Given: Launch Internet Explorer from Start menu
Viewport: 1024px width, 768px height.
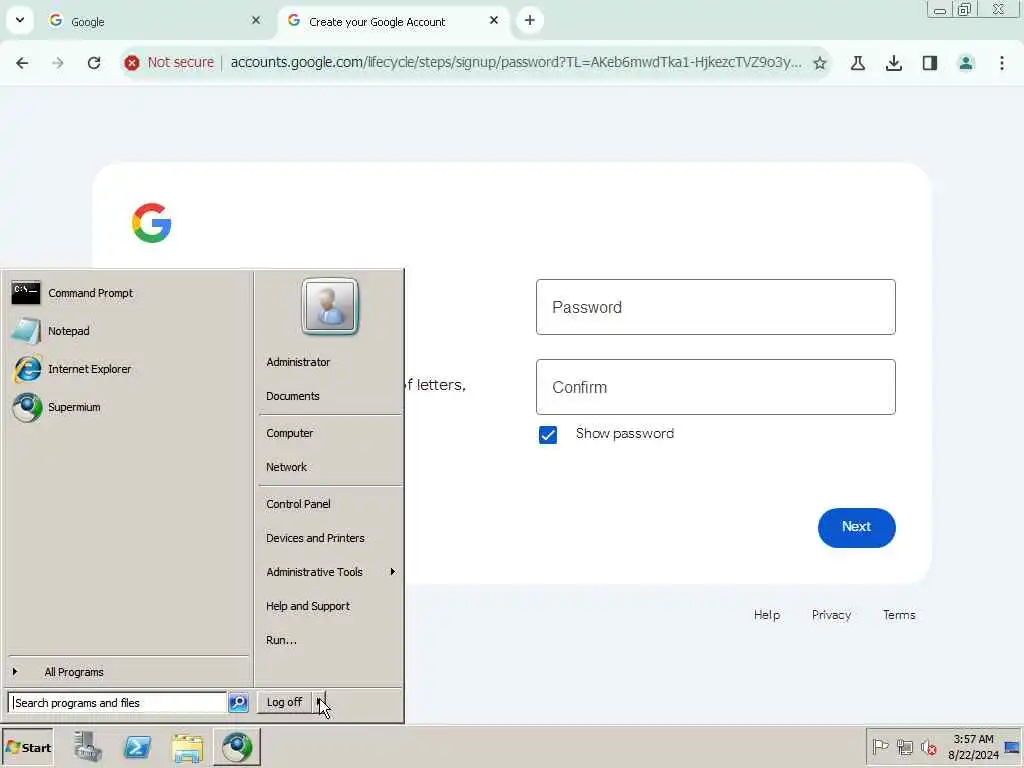Looking at the screenshot, I should (x=128, y=369).
